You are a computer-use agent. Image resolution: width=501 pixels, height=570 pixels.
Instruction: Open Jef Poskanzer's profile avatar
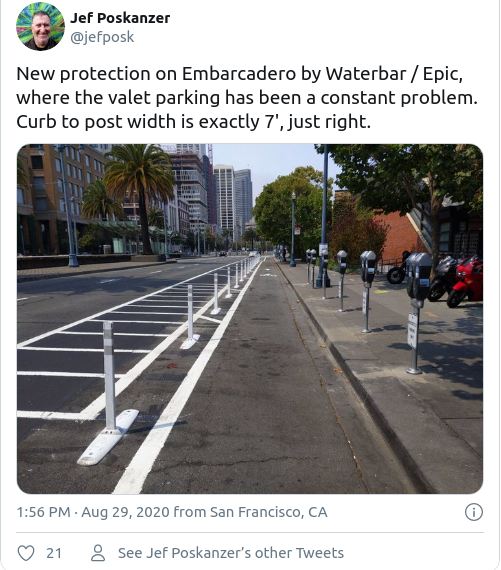click(x=40, y=26)
